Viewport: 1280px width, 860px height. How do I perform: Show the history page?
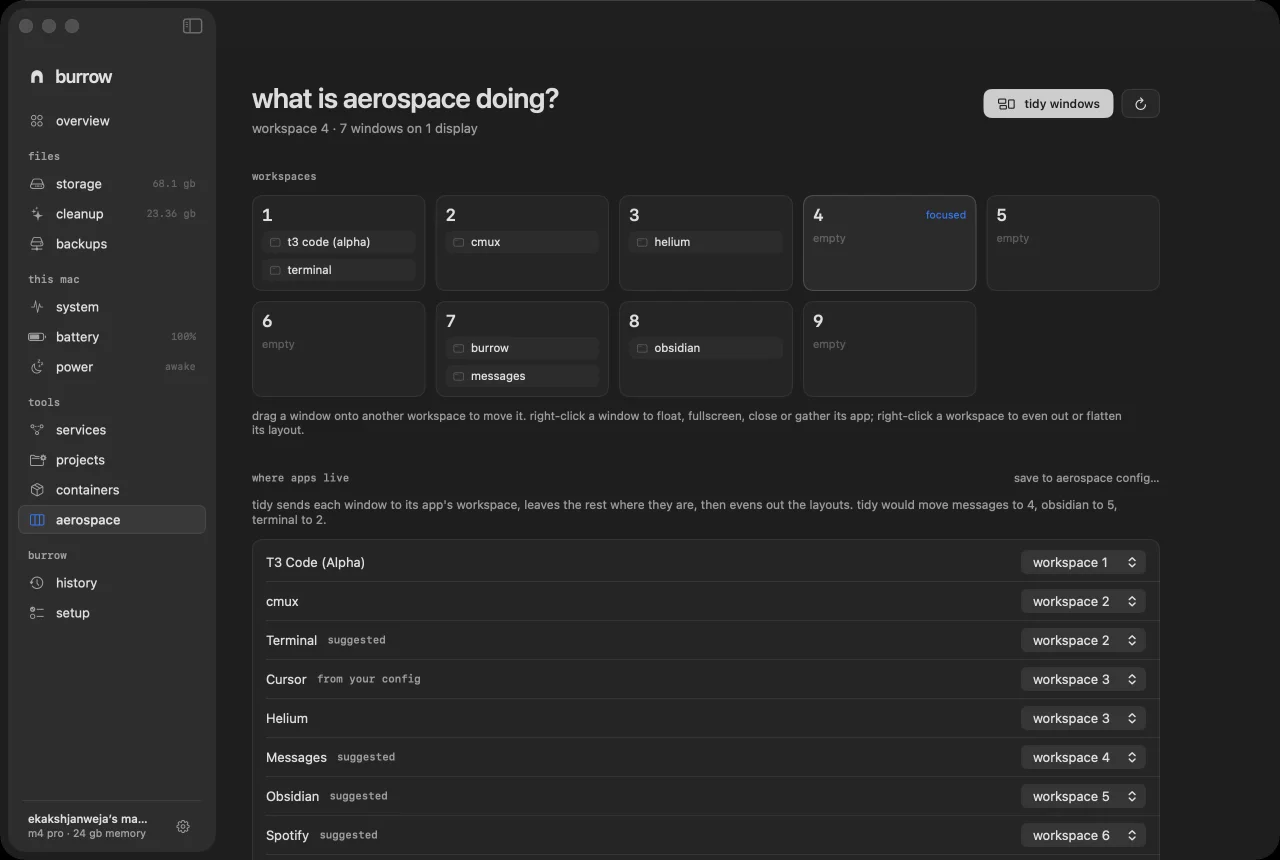pos(112,583)
